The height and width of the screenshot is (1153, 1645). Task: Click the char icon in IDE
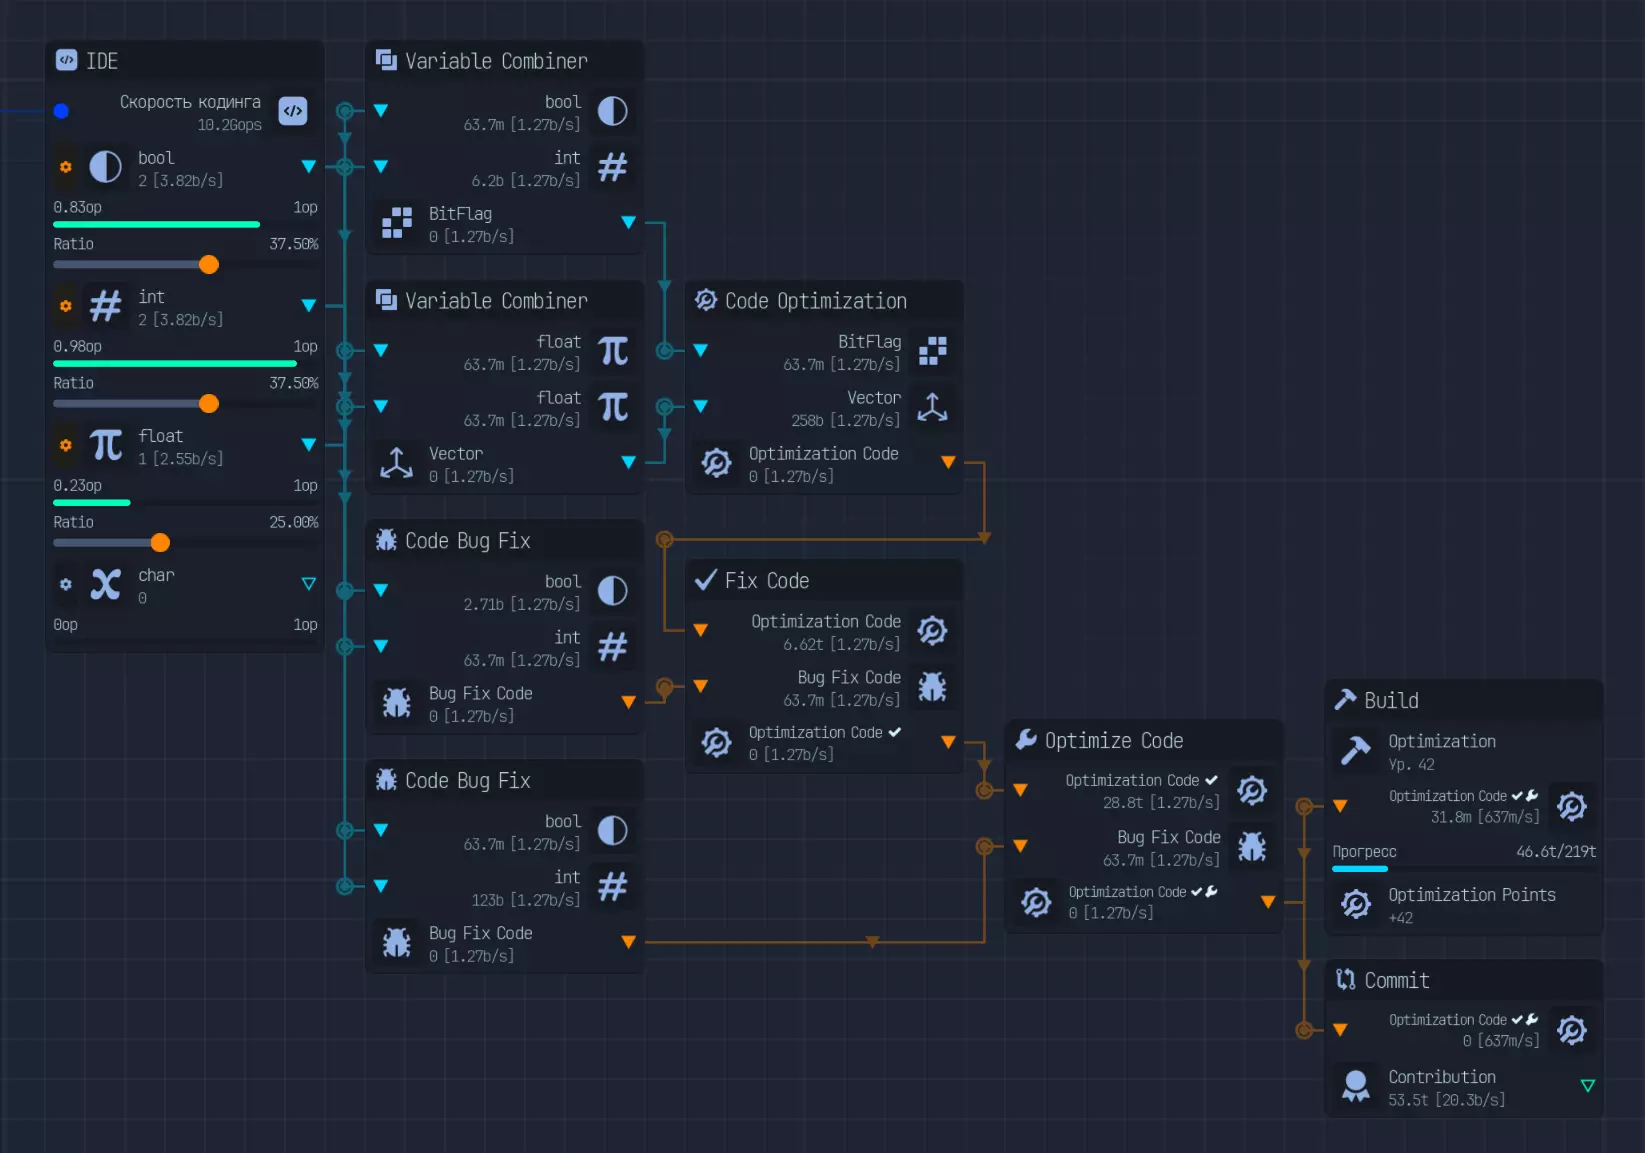point(105,584)
